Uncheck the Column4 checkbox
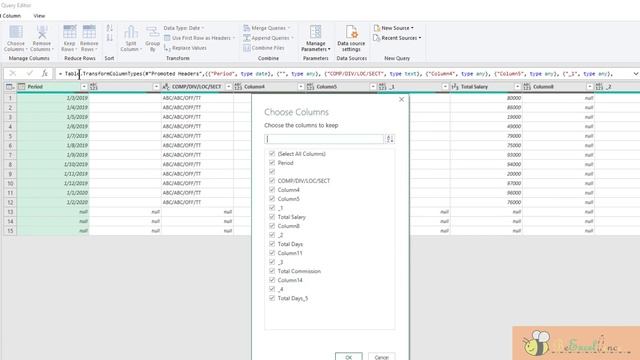 coord(272,189)
